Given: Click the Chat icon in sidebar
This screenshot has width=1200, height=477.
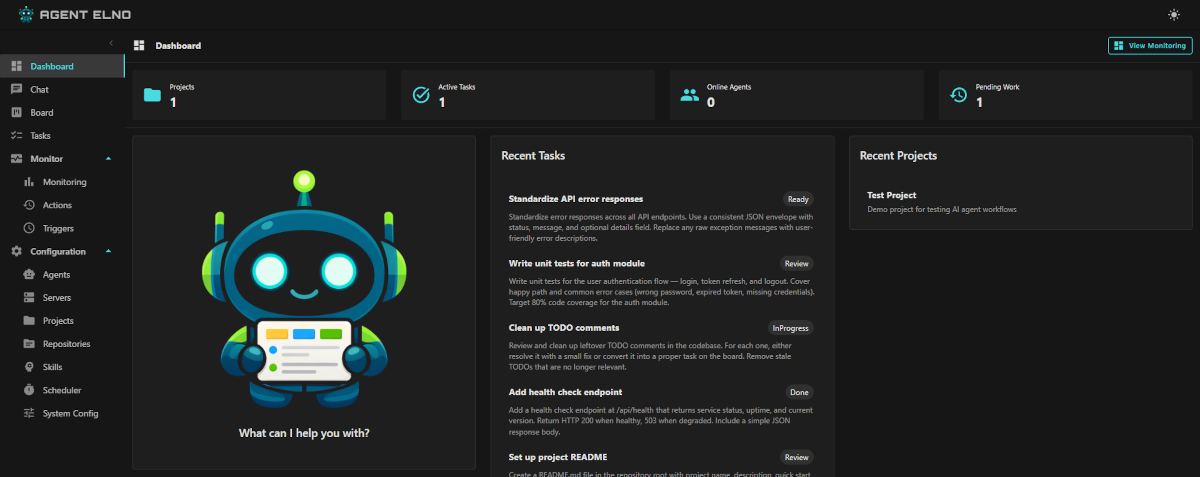Looking at the screenshot, I should click(16, 90).
